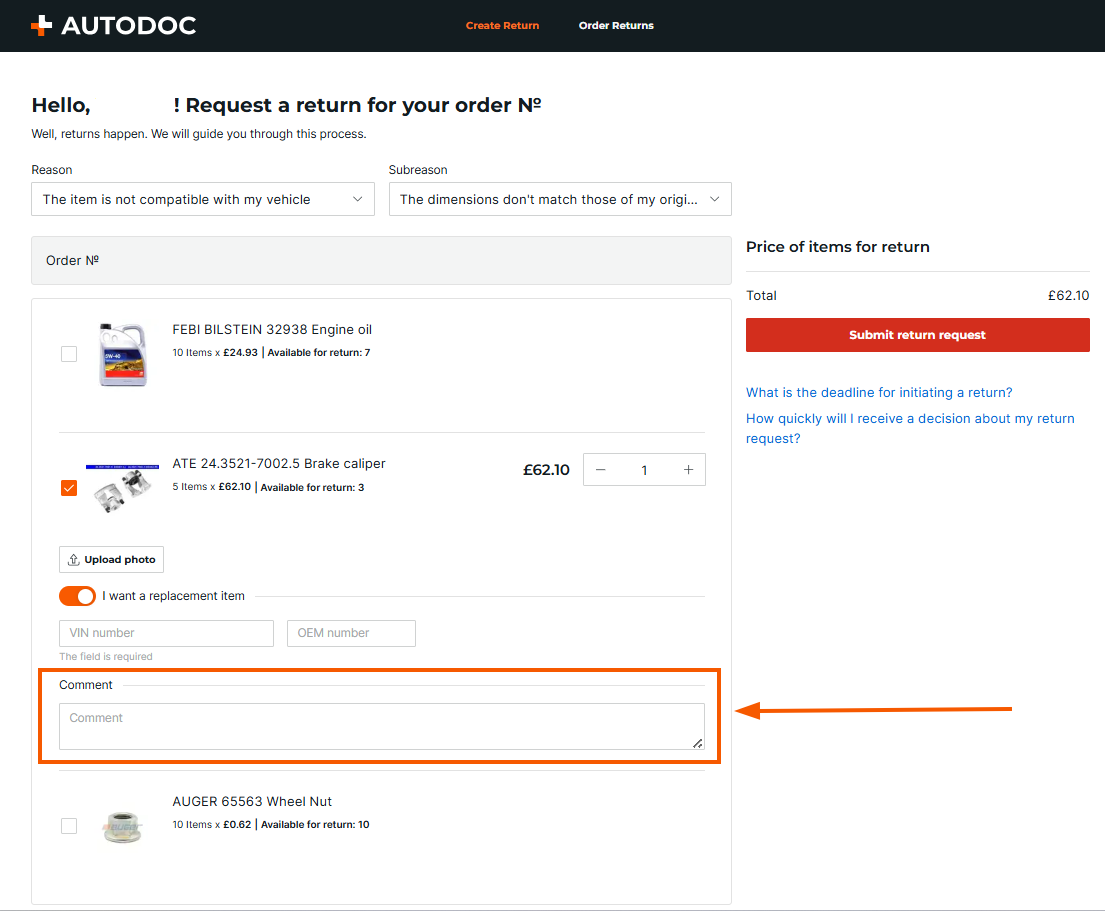Go to the Create Return tab
The width and height of the screenshot is (1105, 911).
[x=502, y=26]
